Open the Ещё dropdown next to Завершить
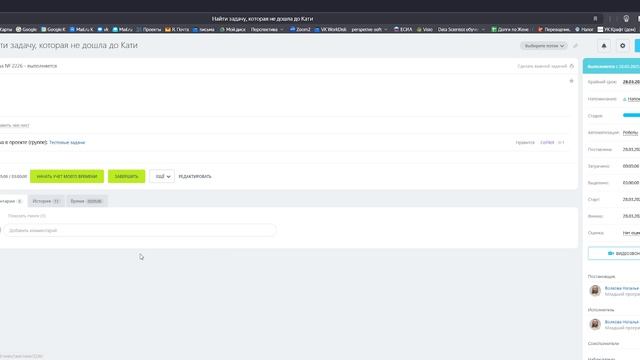Screen dimensions: 640x360 click(x=162, y=176)
